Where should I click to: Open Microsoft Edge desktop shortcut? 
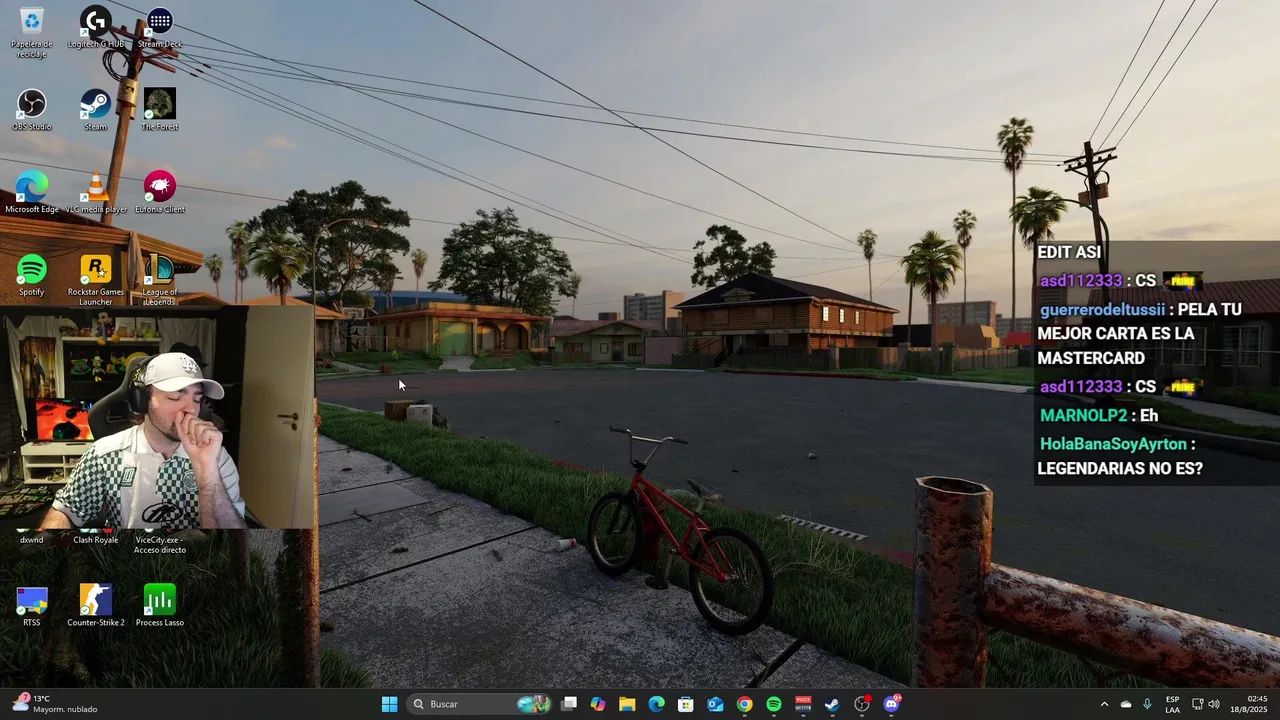click(x=31, y=192)
